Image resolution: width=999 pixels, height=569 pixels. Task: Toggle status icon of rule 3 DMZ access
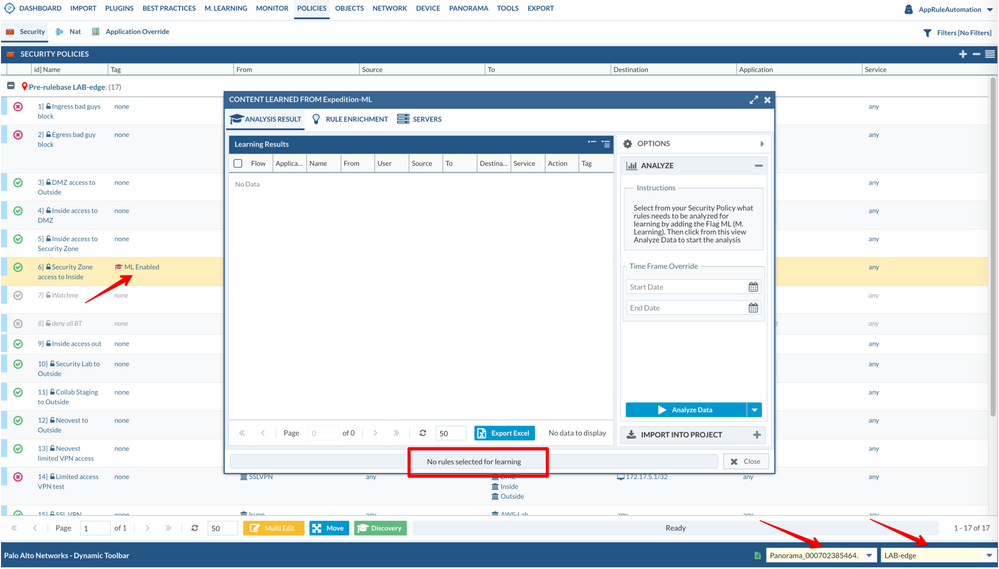click(18, 183)
